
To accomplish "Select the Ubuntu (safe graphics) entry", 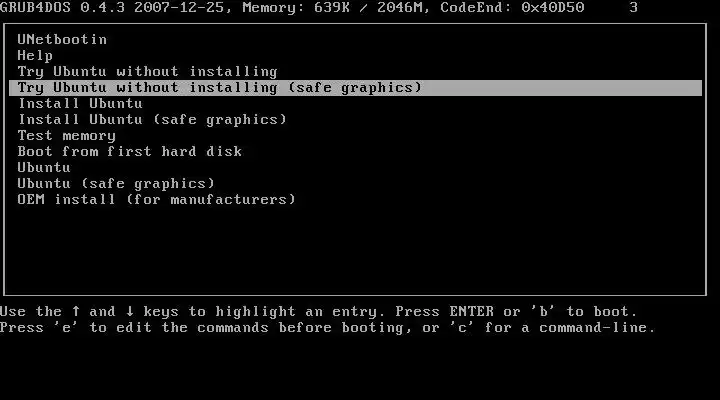I will coord(116,184).
